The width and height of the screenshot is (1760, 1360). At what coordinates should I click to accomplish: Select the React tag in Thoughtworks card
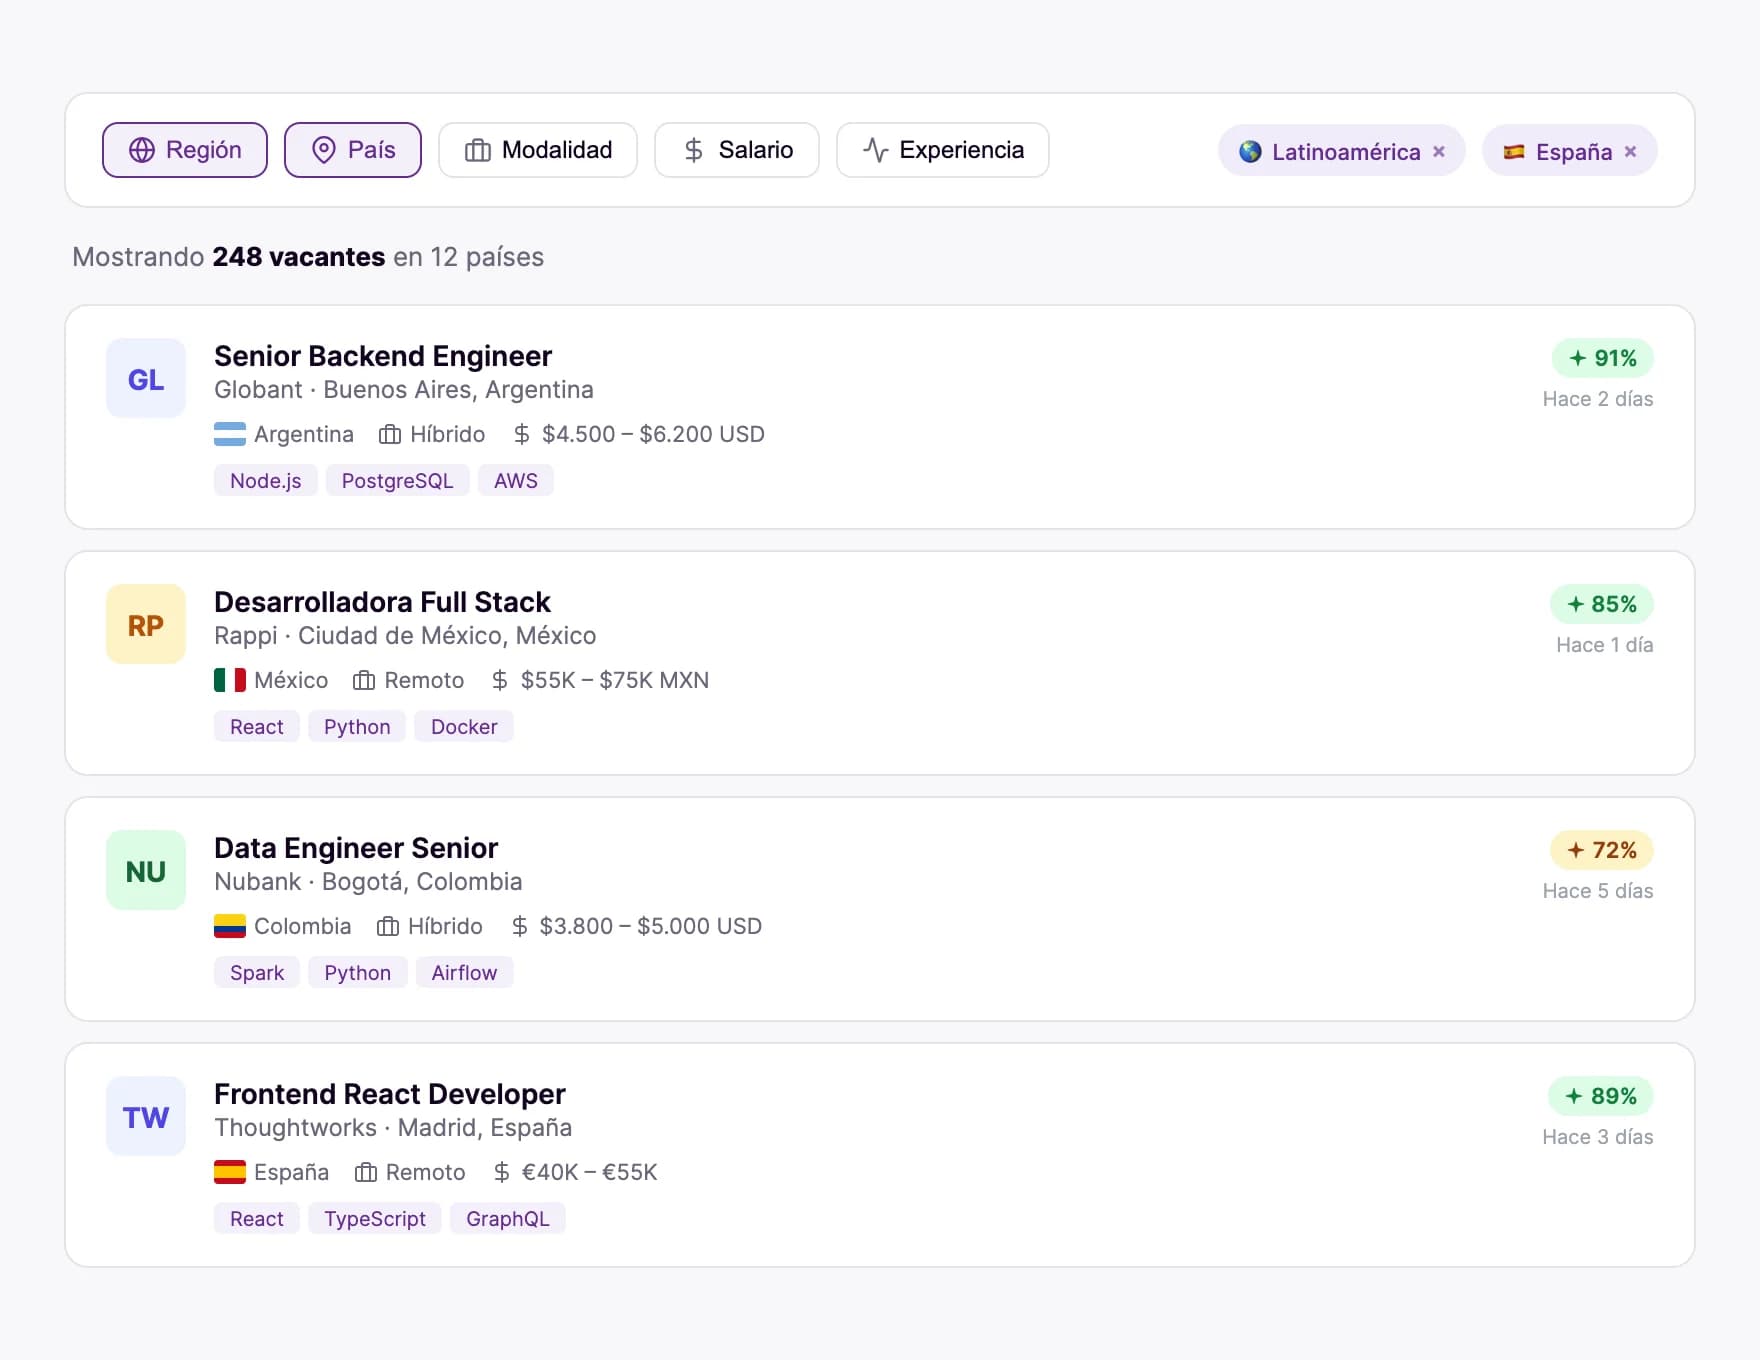pos(257,1219)
